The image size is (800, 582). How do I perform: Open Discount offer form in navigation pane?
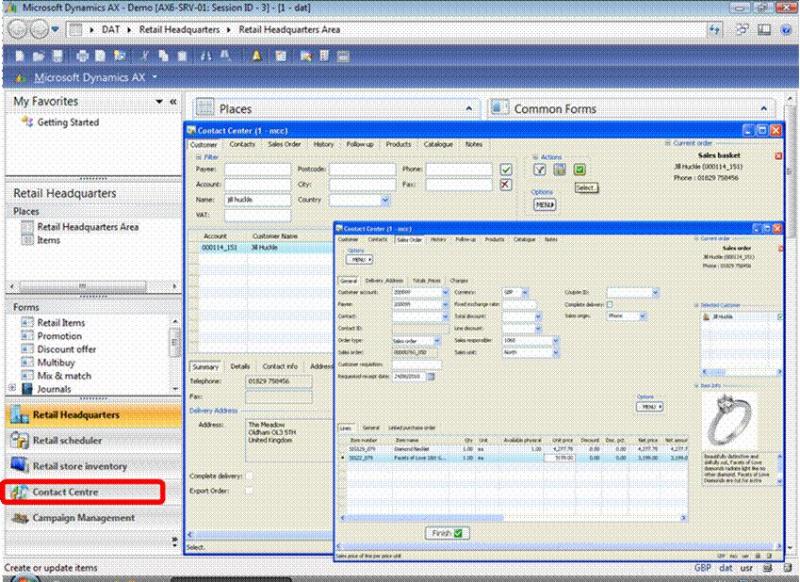click(66, 349)
